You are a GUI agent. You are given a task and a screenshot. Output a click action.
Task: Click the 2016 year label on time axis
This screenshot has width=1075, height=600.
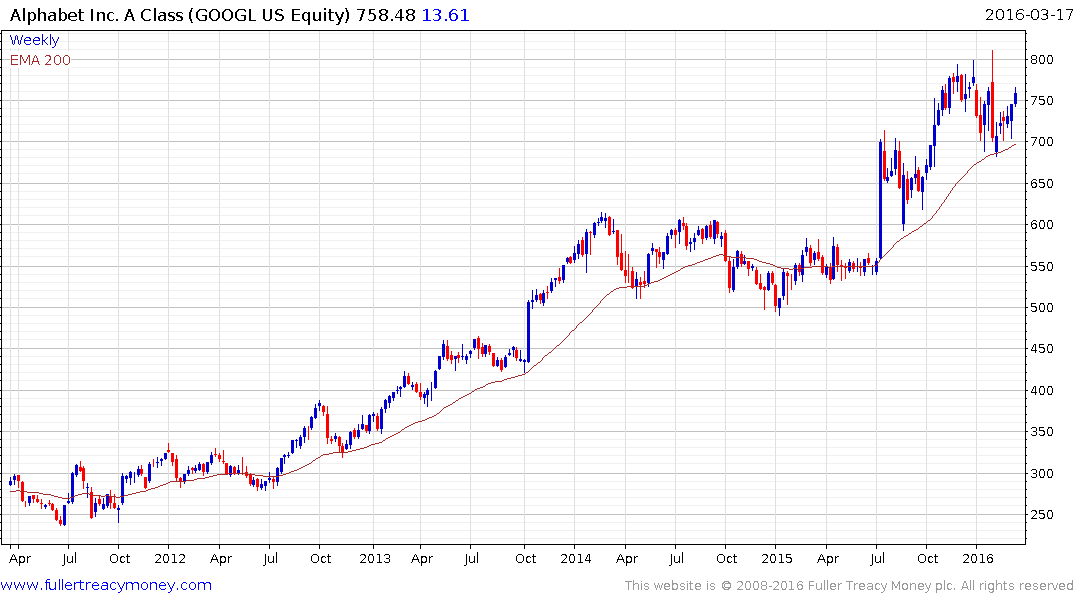[x=978, y=559]
